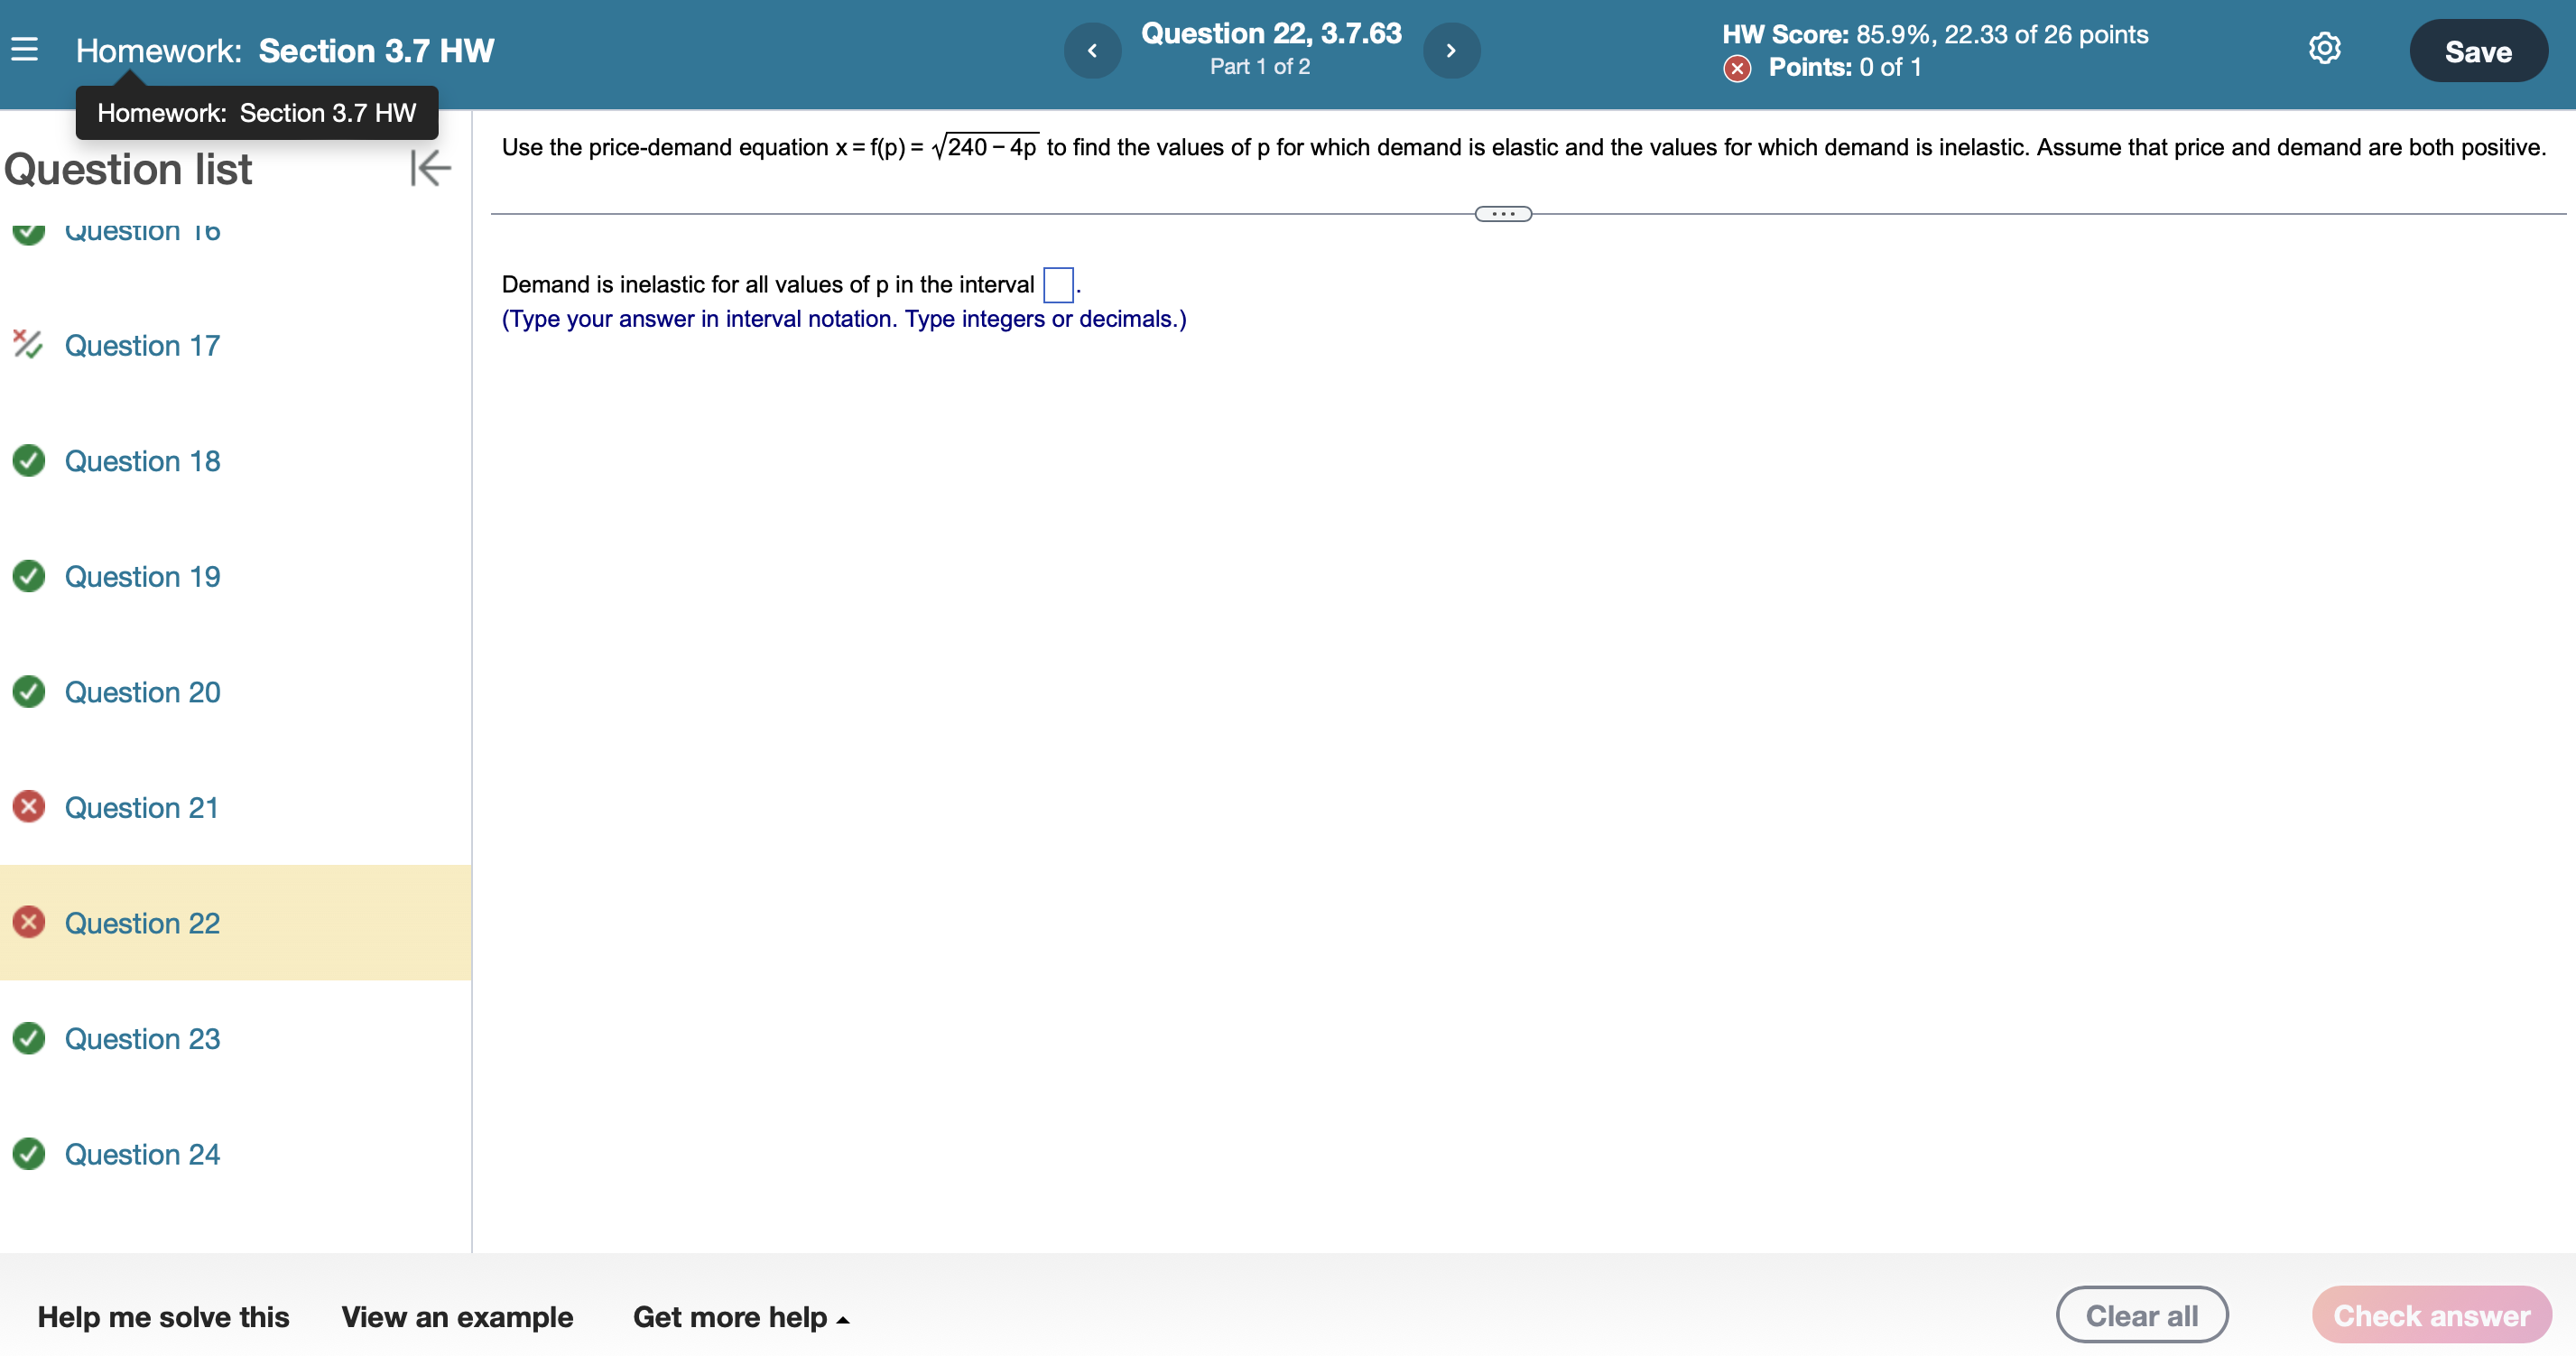Click the Clear all button
This screenshot has width=2576, height=1356.
(2141, 1315)
